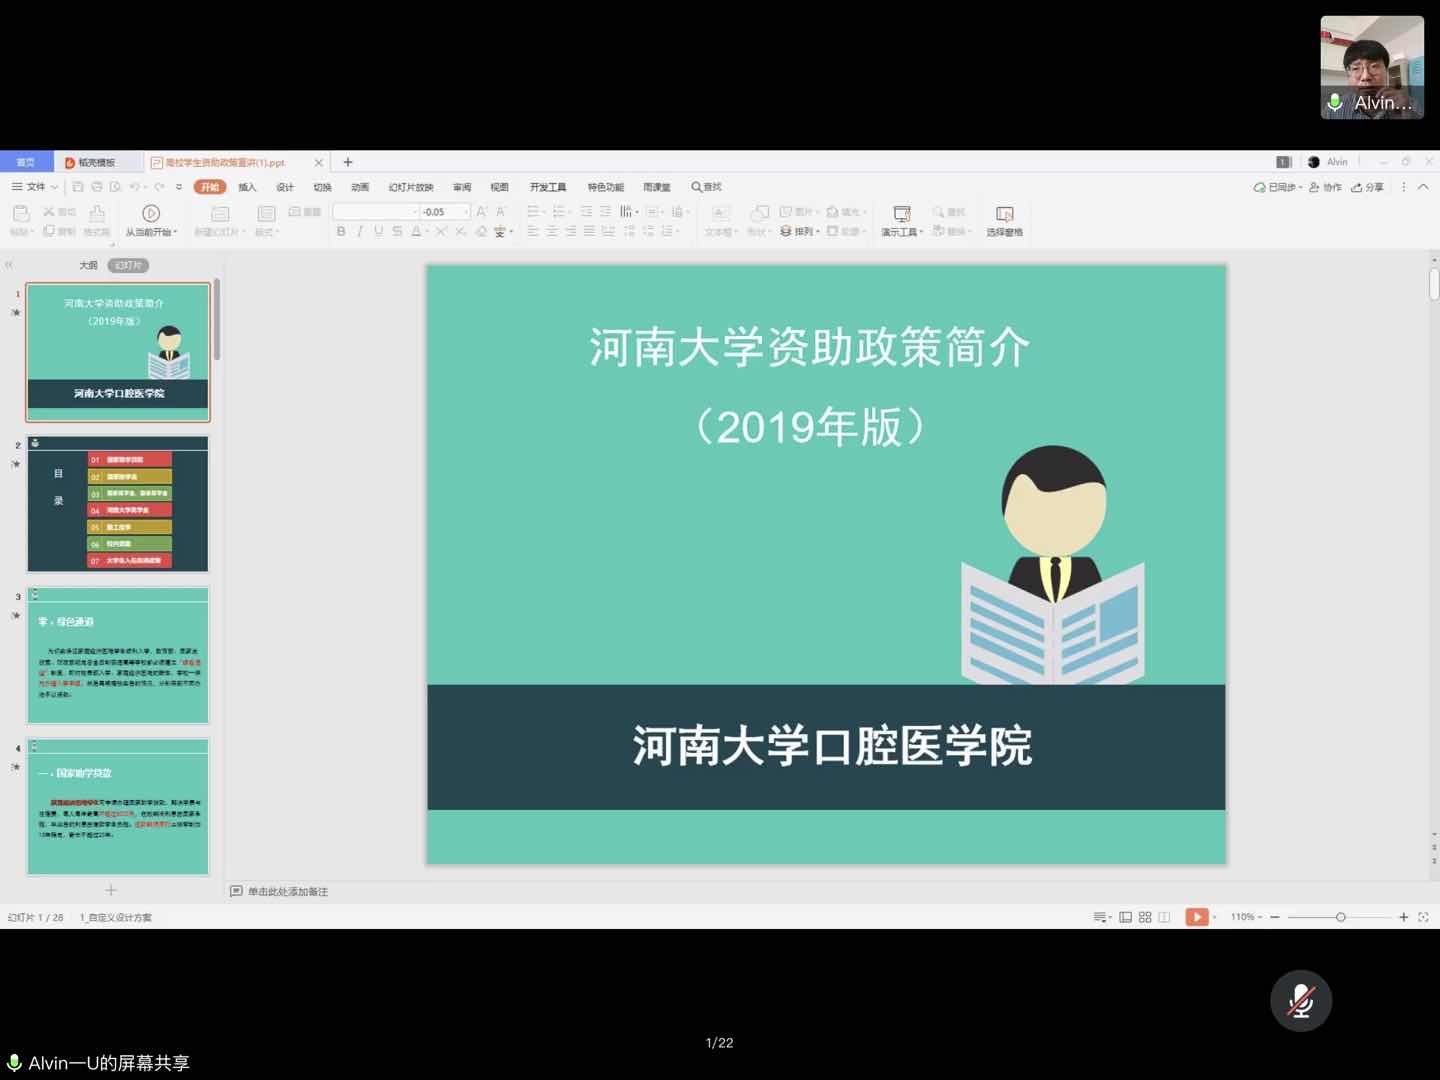Click Alvin's video thumbnail in the top corner
The width and height of the screenshot is (1440, 1080).
click(x=1372, y=67)
